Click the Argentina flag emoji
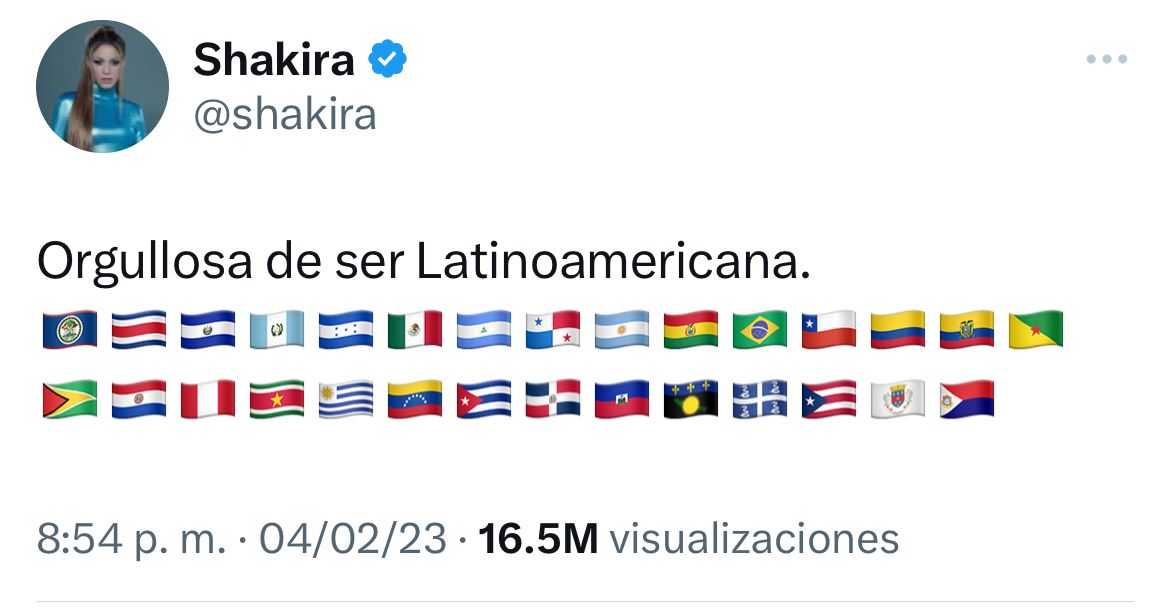Image resolution: width=1170 pixels, height=608 pixels. click(622, 330)
